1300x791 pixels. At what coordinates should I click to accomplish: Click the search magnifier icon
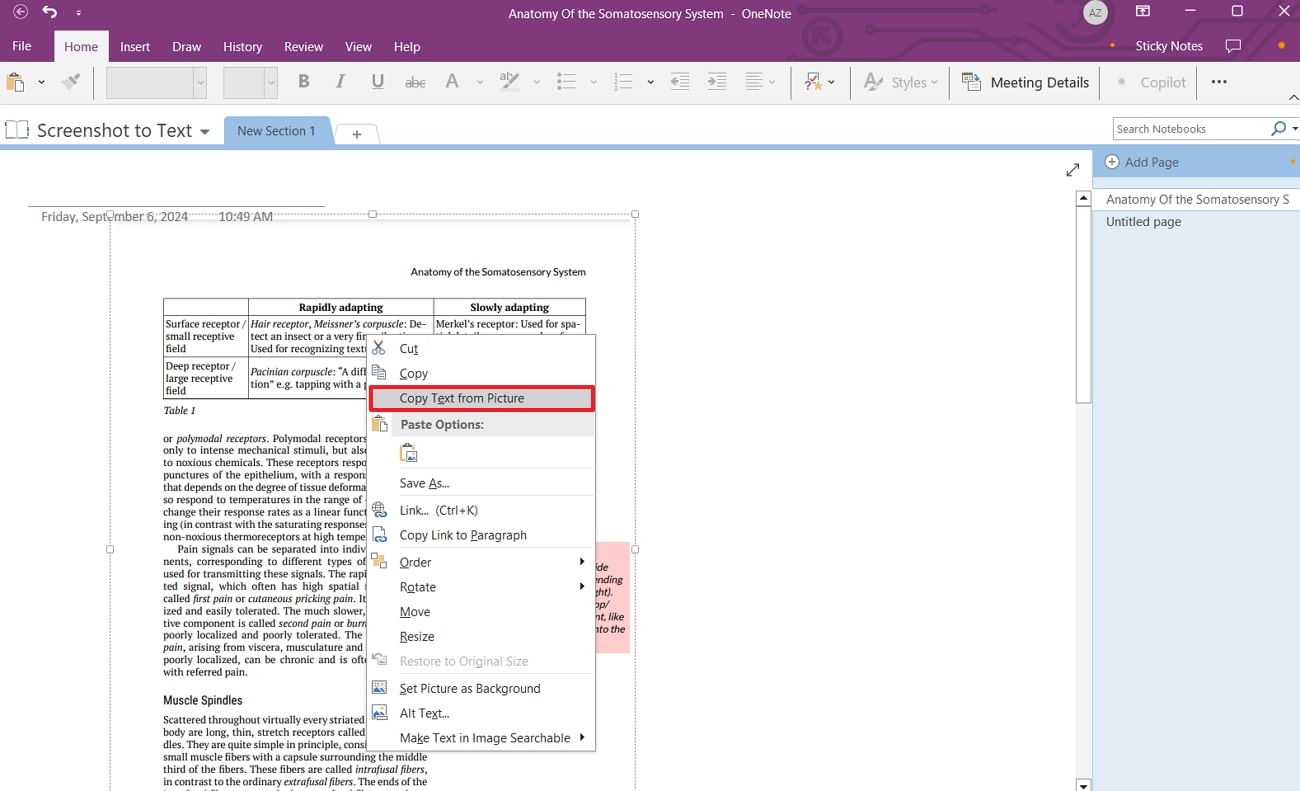point(1278,129)
